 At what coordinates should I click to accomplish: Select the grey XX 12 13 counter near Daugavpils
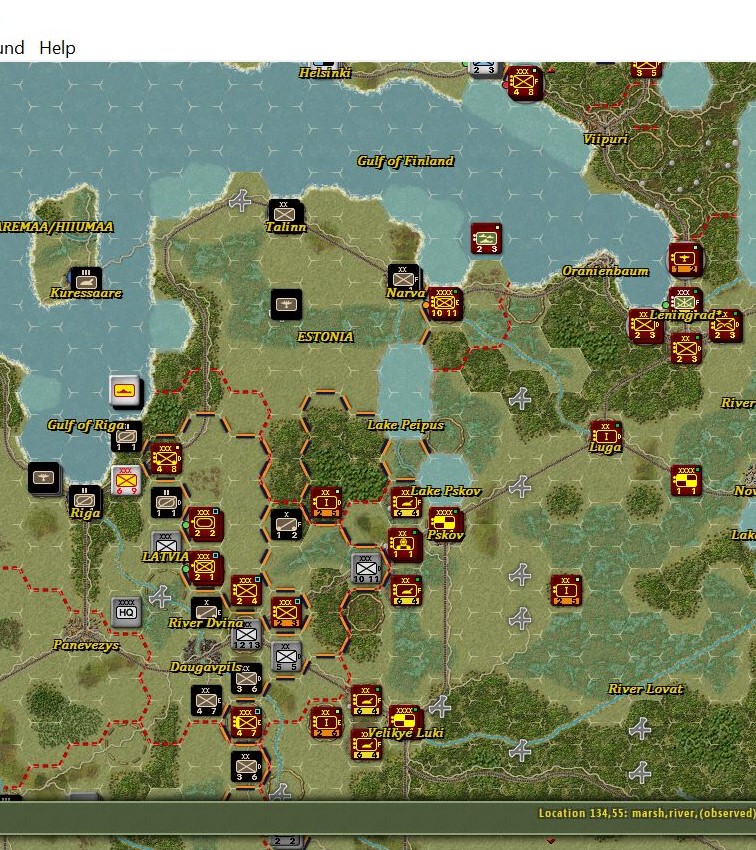(246, 634)
